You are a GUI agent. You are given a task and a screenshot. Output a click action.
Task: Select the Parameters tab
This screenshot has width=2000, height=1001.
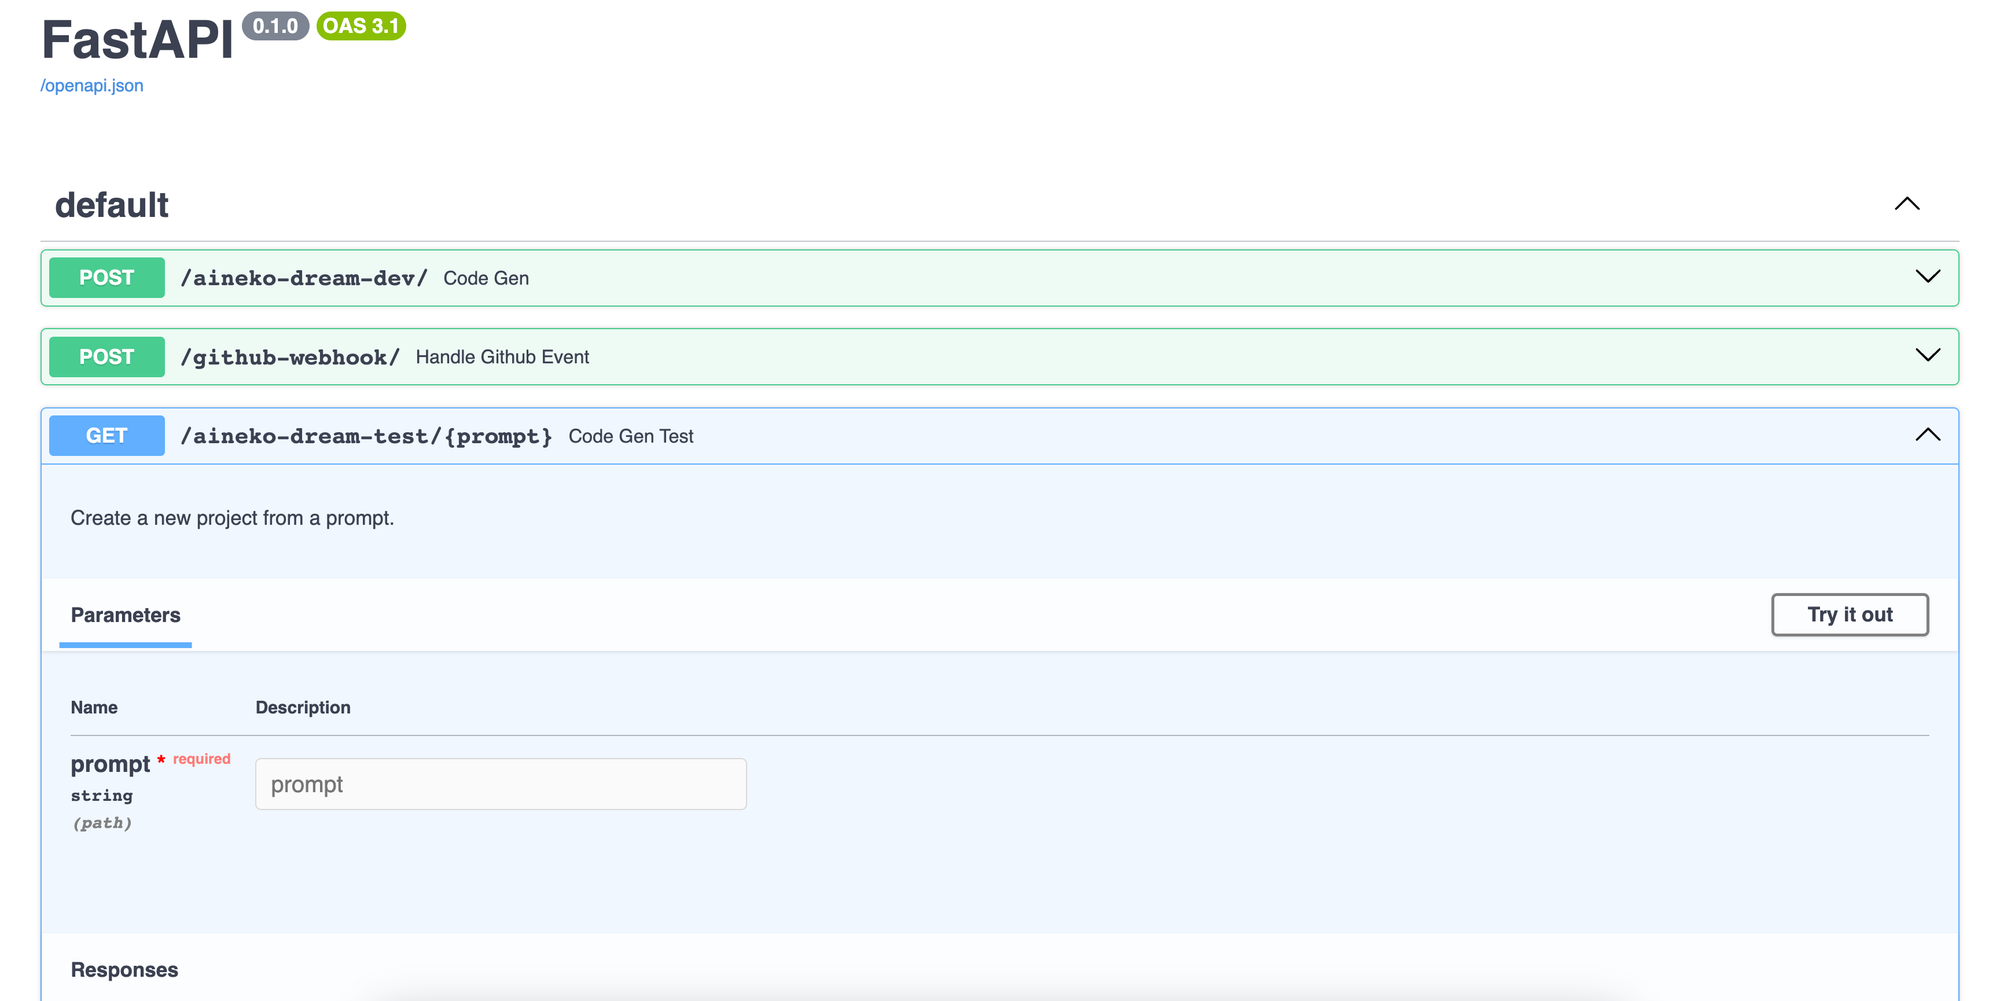pos(126,616)
